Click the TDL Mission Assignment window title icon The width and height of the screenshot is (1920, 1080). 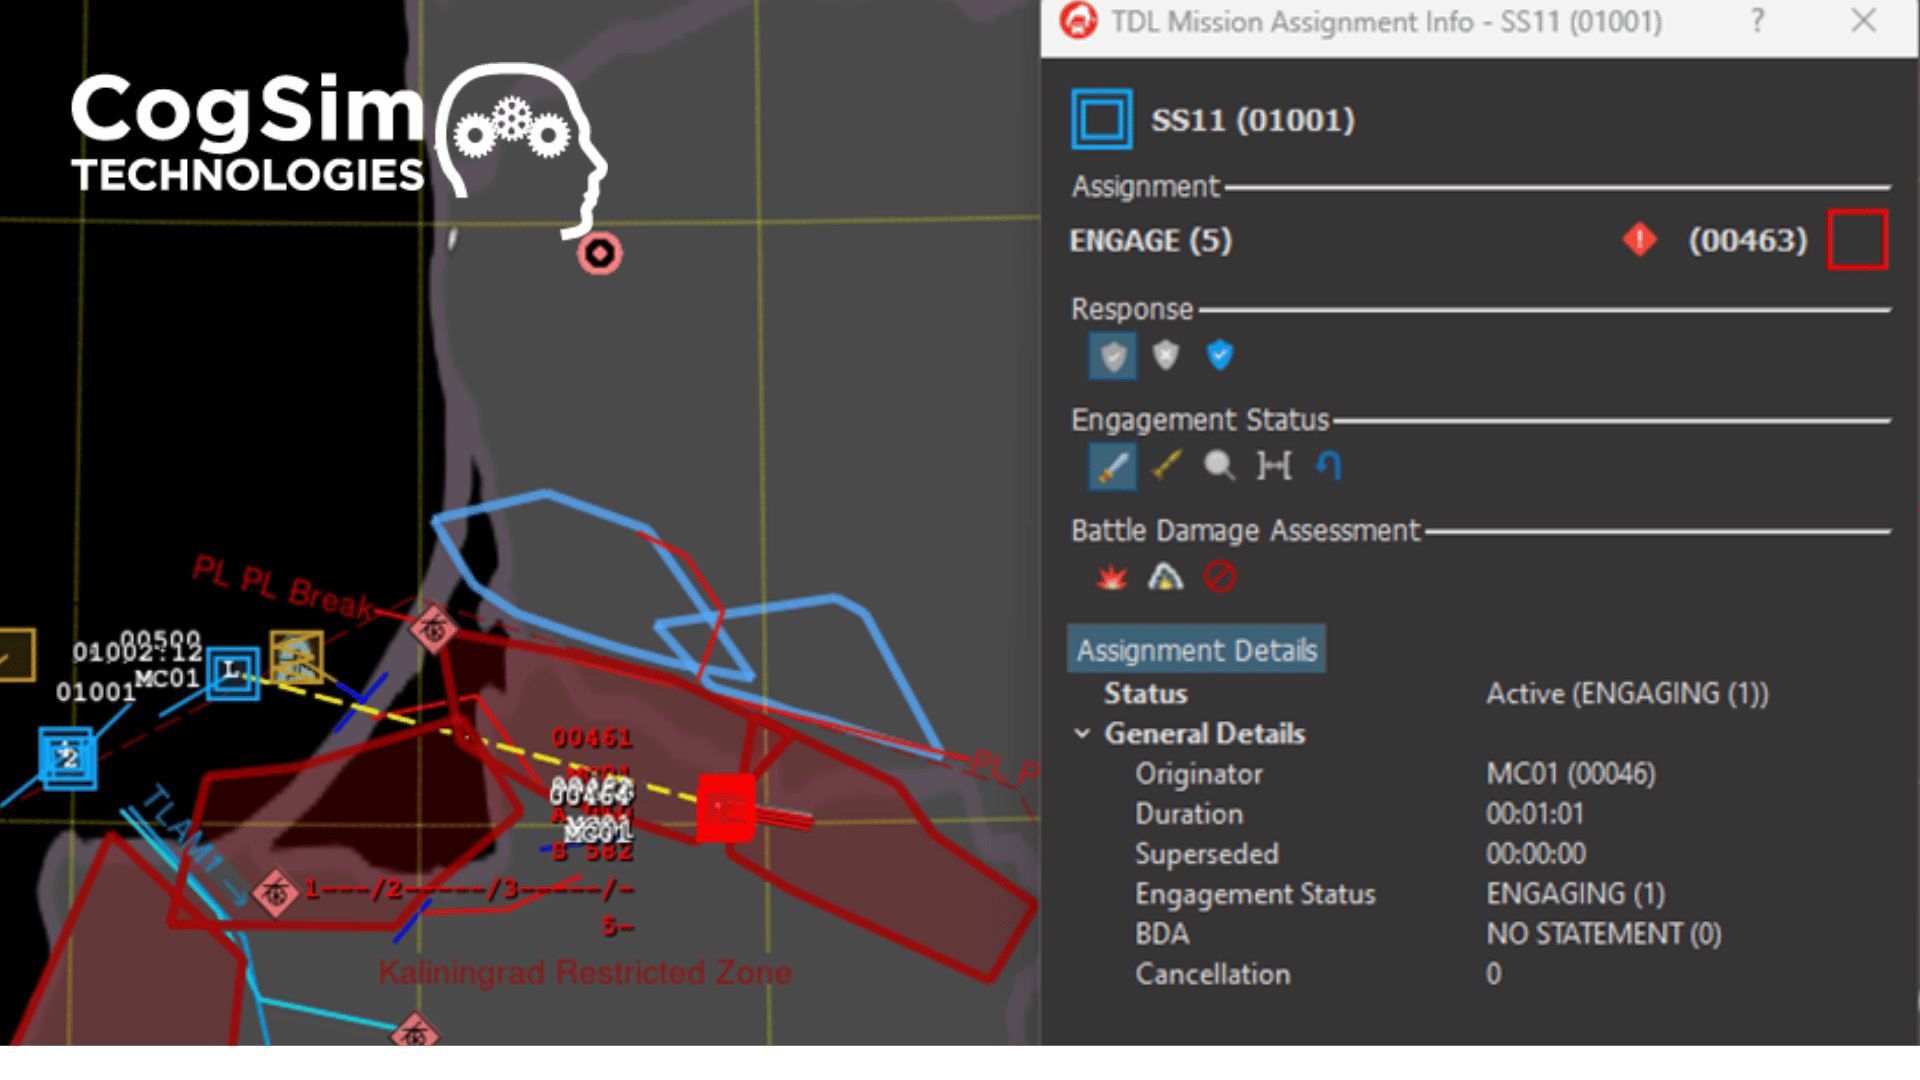(x=1078, y=21)
